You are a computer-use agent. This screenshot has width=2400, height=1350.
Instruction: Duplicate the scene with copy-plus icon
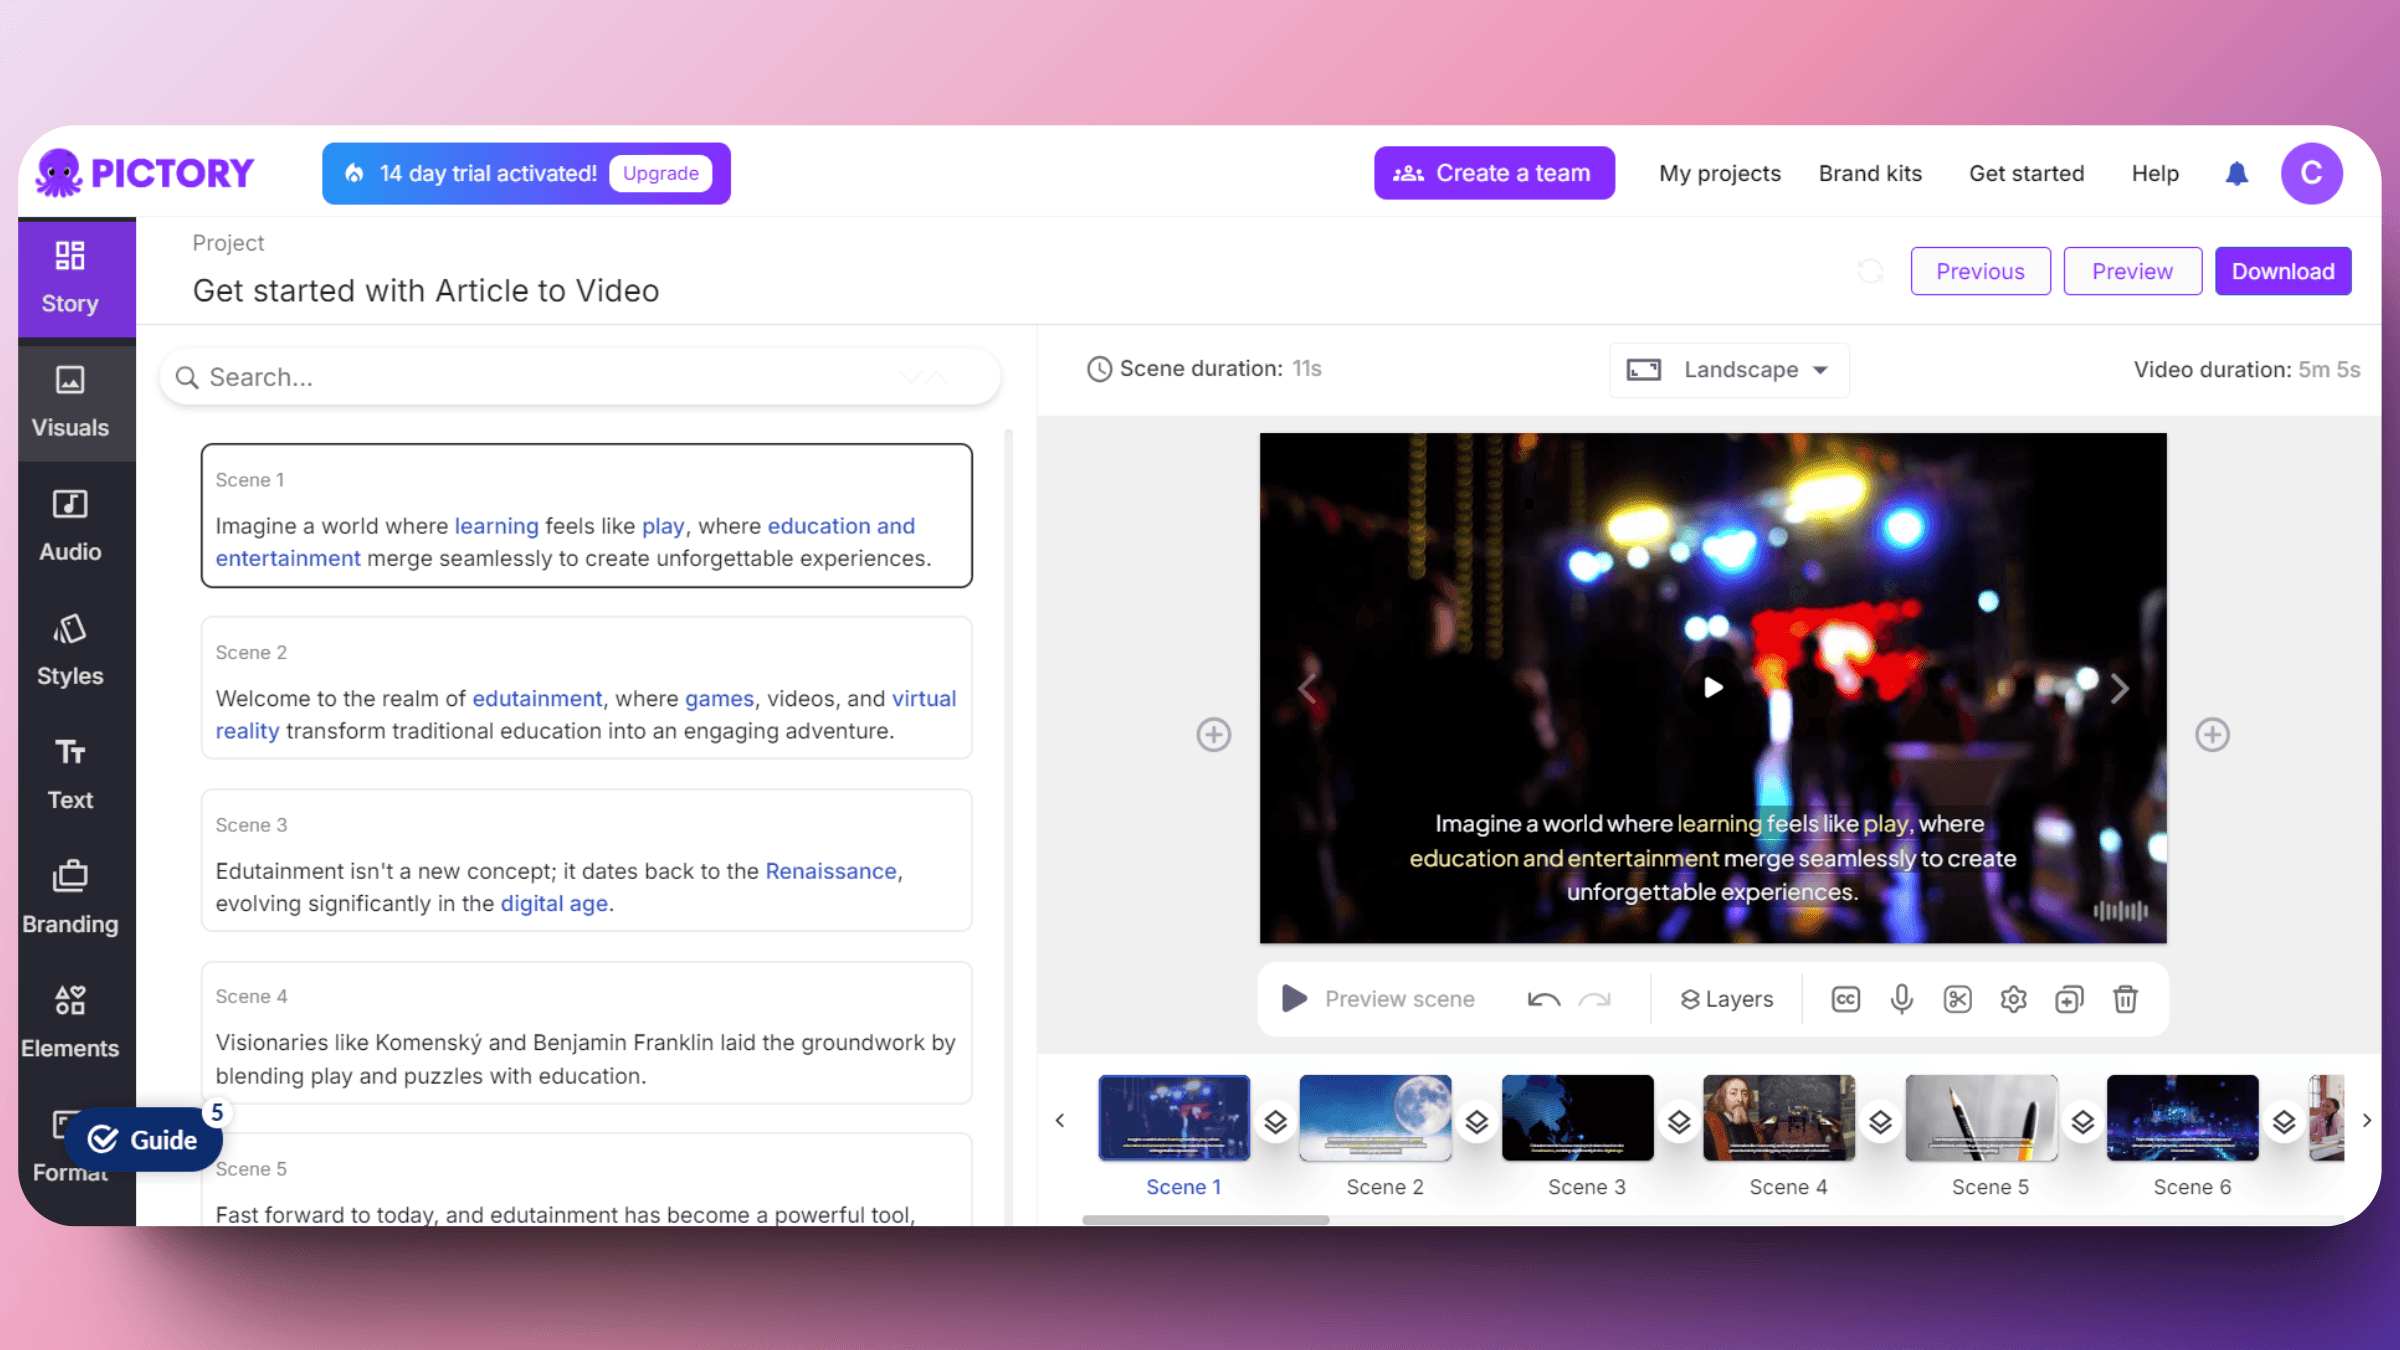coord(2069,999)
